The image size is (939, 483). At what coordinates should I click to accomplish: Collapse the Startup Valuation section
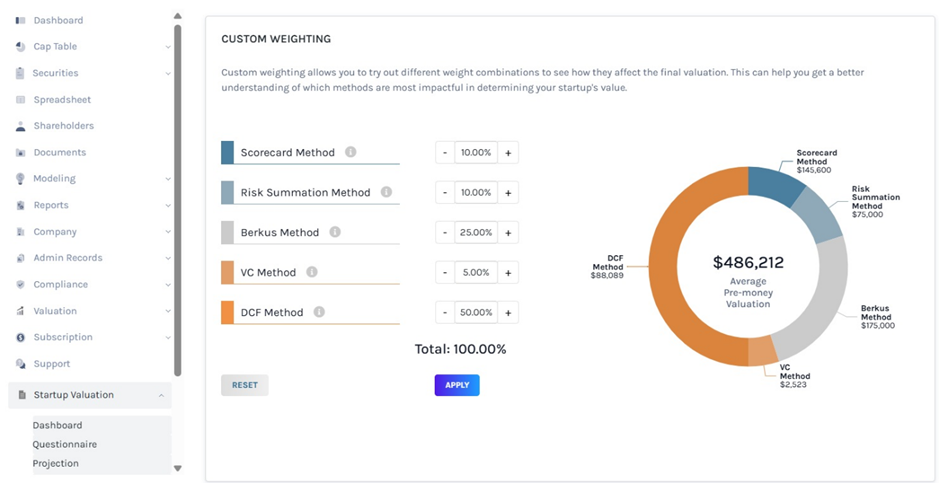[x=161, y=395]
